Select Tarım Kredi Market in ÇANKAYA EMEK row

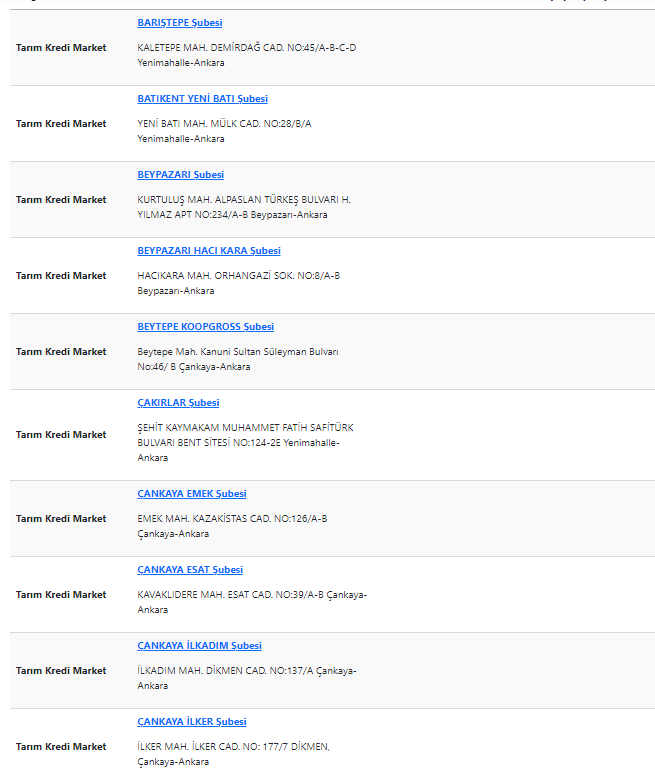click(61, 519)
